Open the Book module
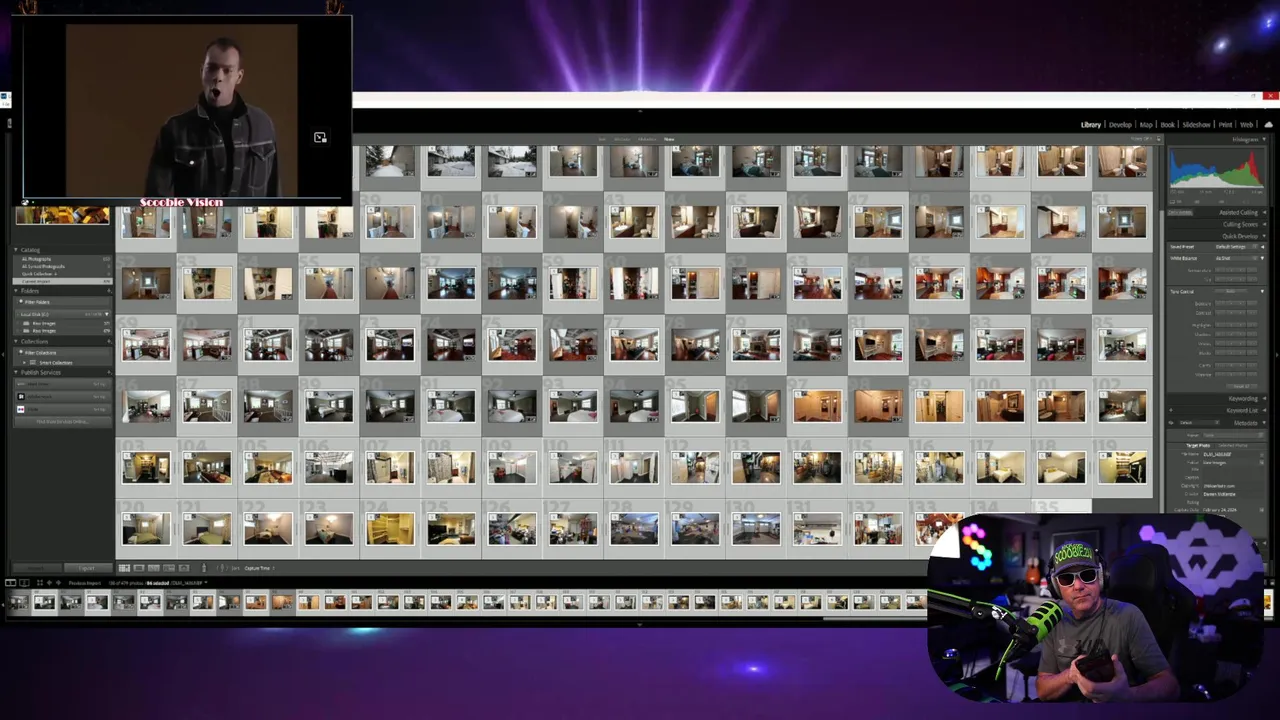This screenshot has height=720, width=1280. click(x=1167, y=125)
